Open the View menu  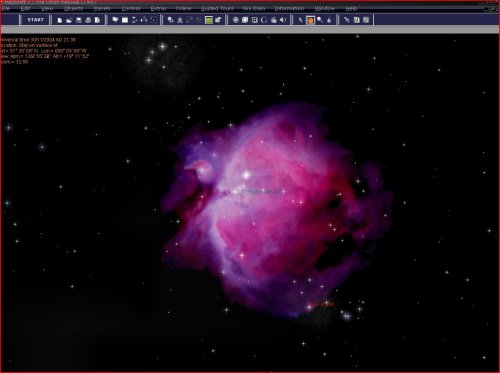47,8
